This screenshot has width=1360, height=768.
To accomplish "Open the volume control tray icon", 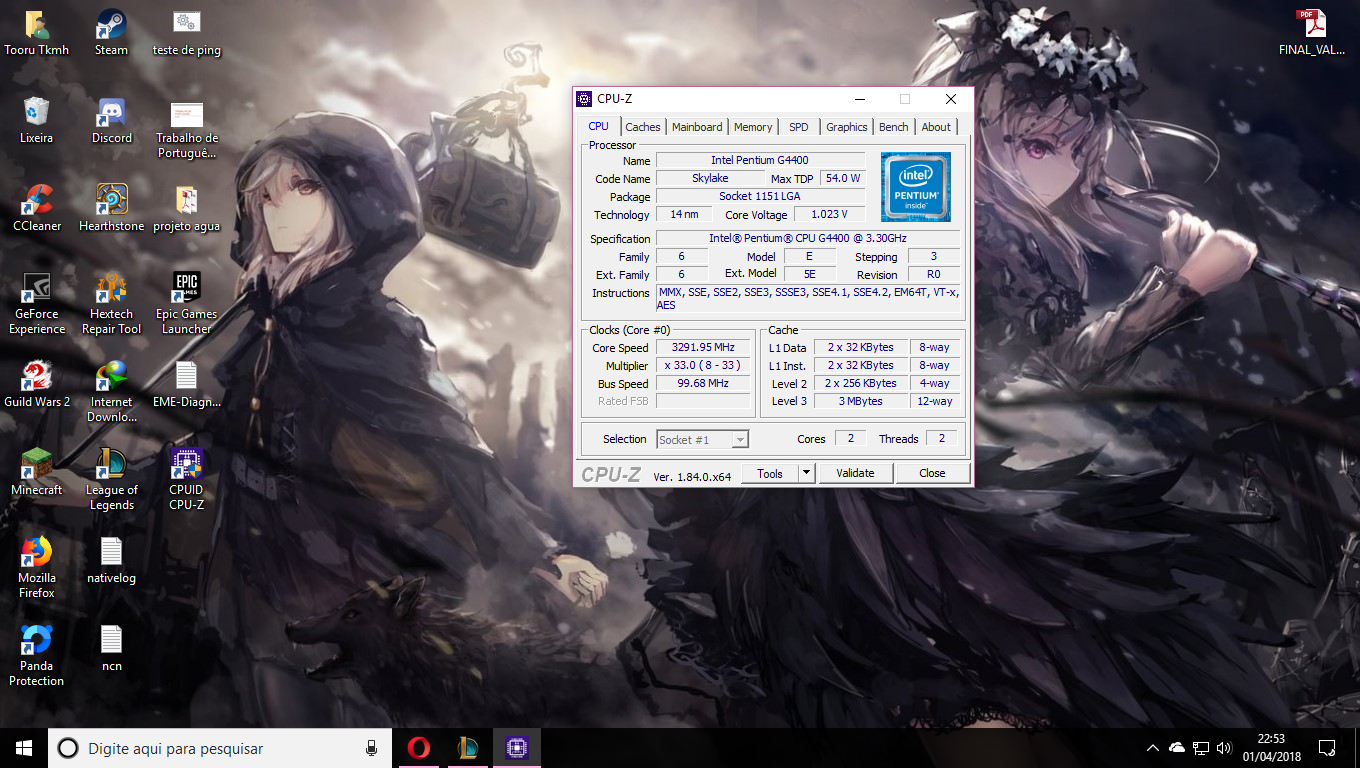I will pyautogui.click(x=1224, y=748).
